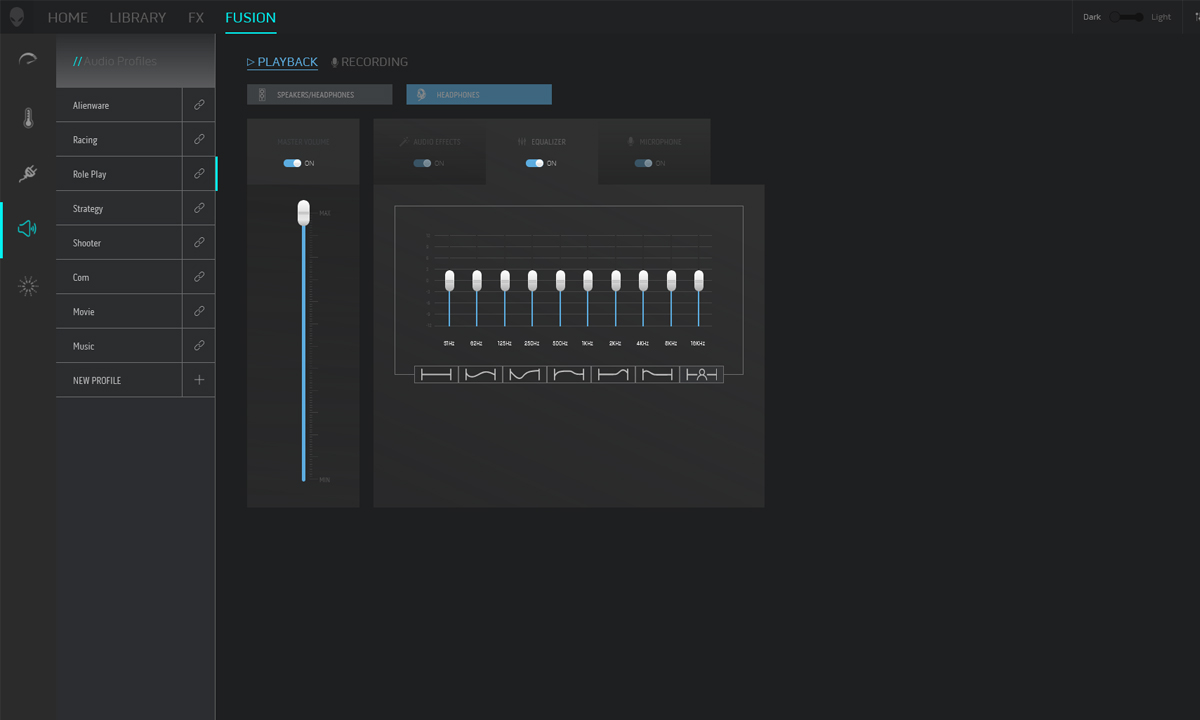Click the link icon for Shooter profile
1200x720 pixels.
199,242
